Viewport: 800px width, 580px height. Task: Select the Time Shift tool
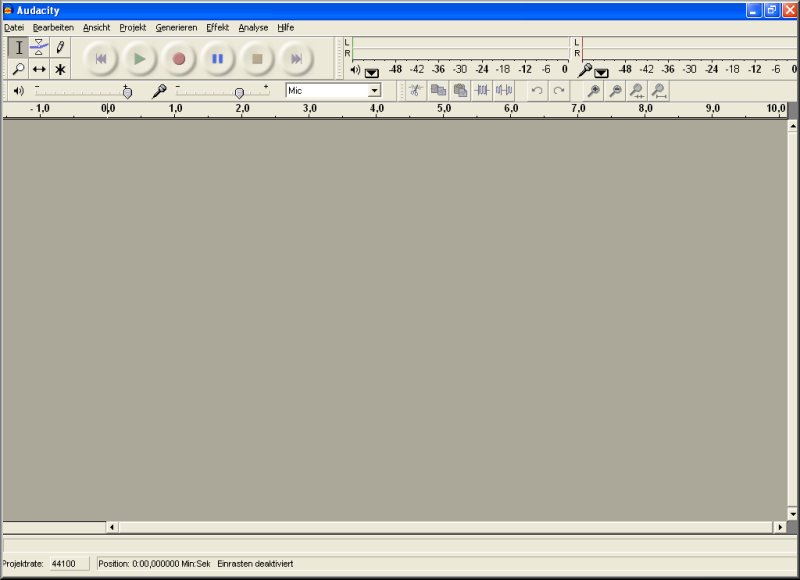39,69
